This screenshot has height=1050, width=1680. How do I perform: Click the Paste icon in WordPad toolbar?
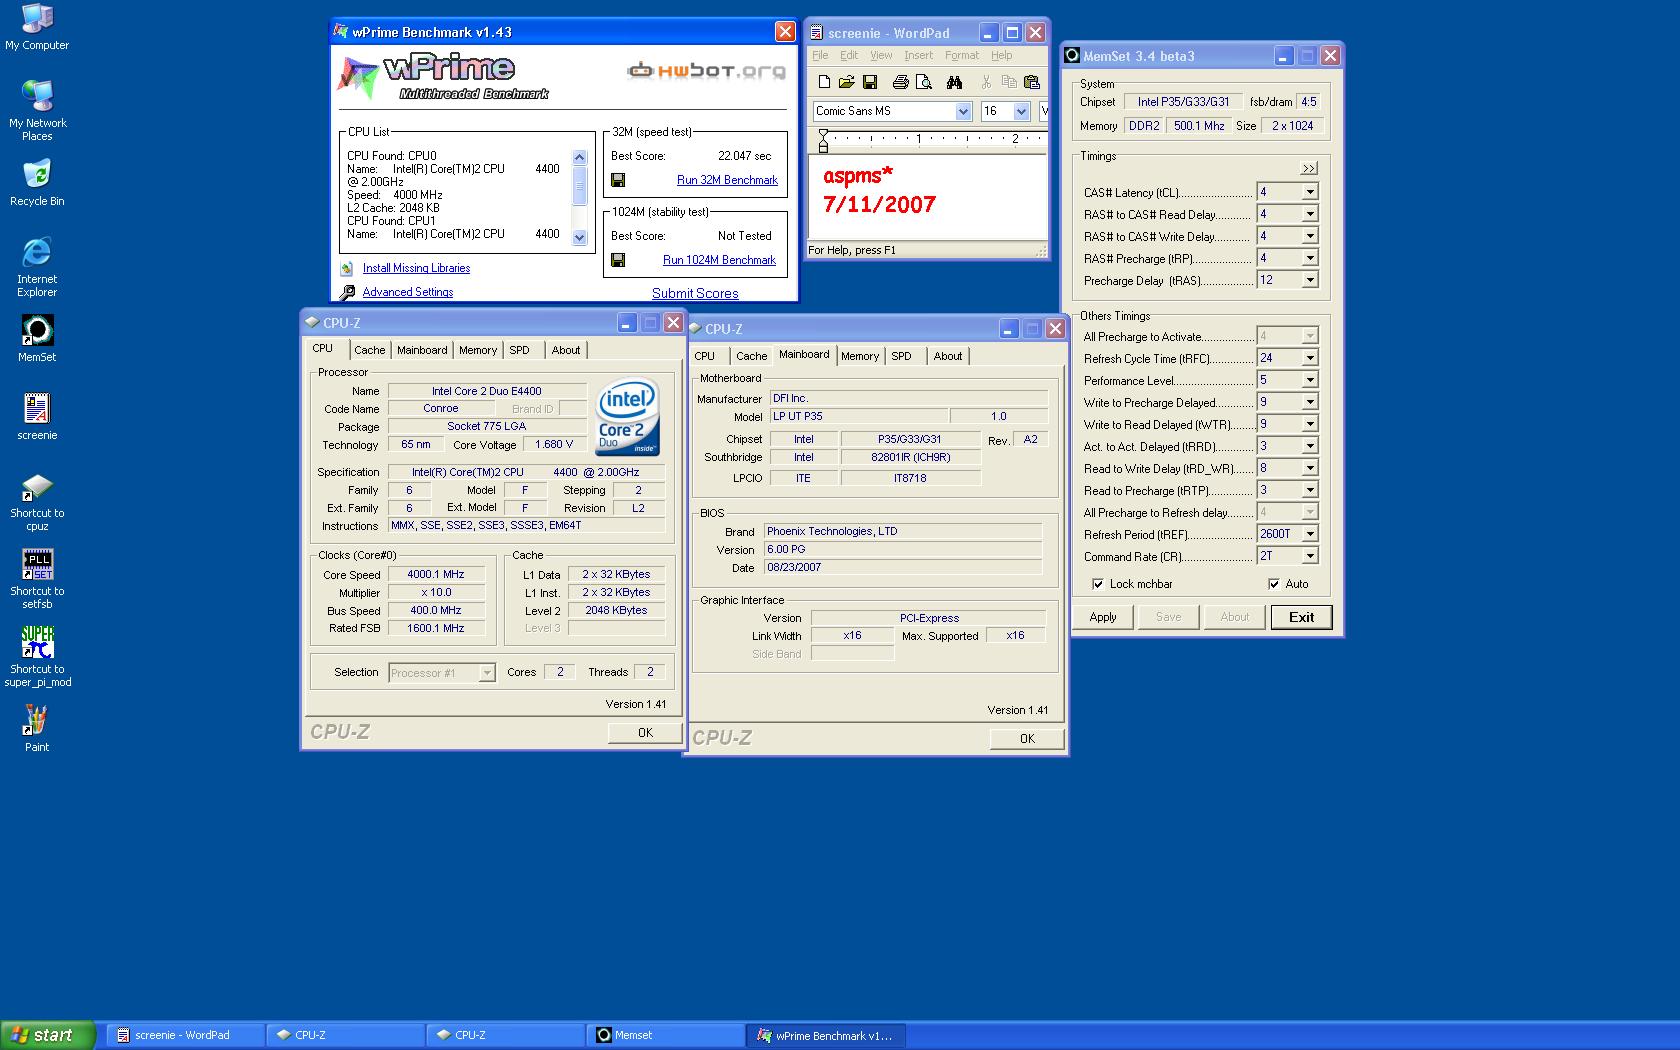click(1032, 82)
